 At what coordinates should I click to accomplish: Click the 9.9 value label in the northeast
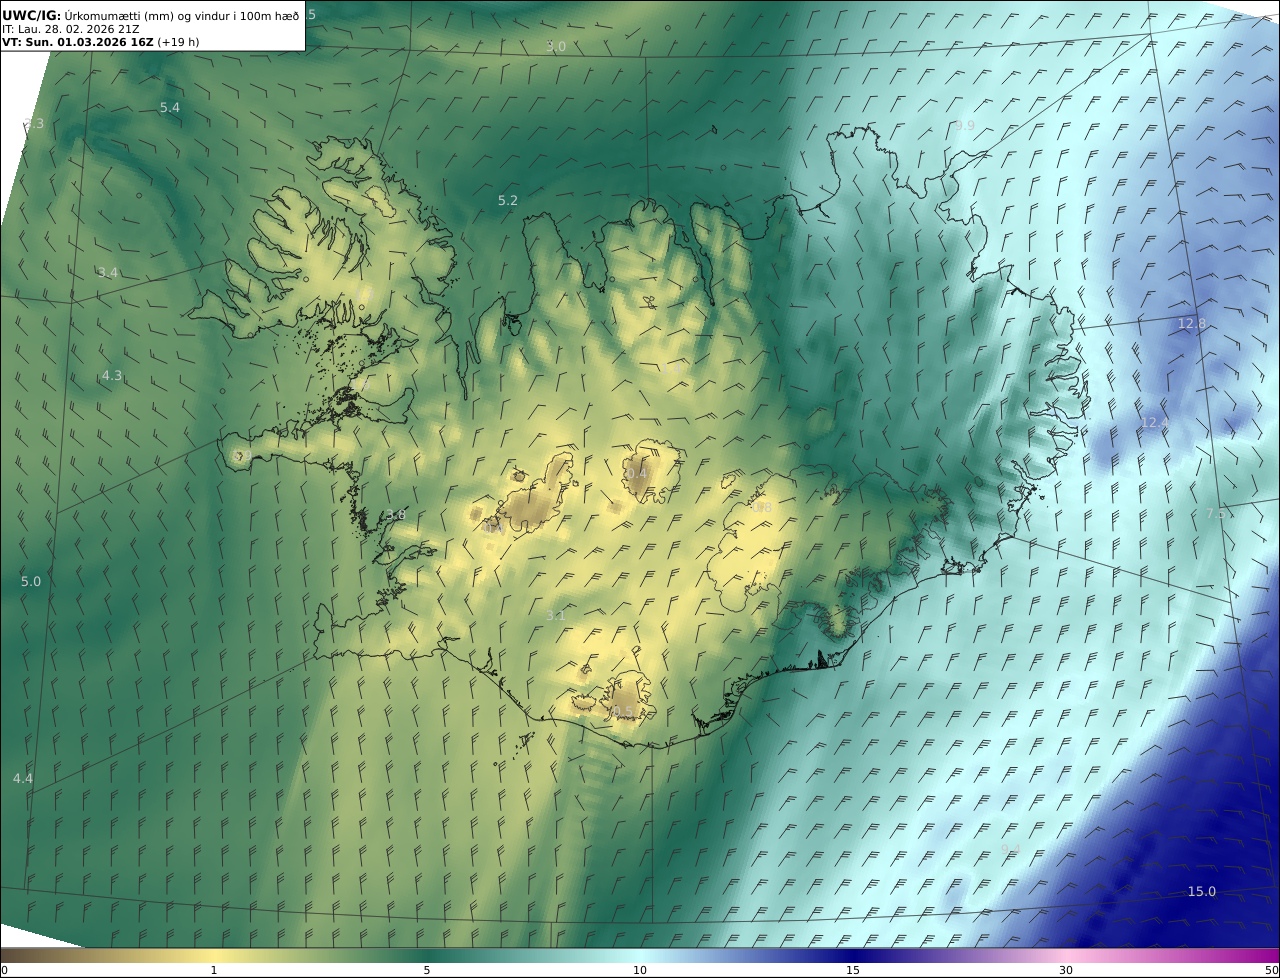tap(964, 126)
